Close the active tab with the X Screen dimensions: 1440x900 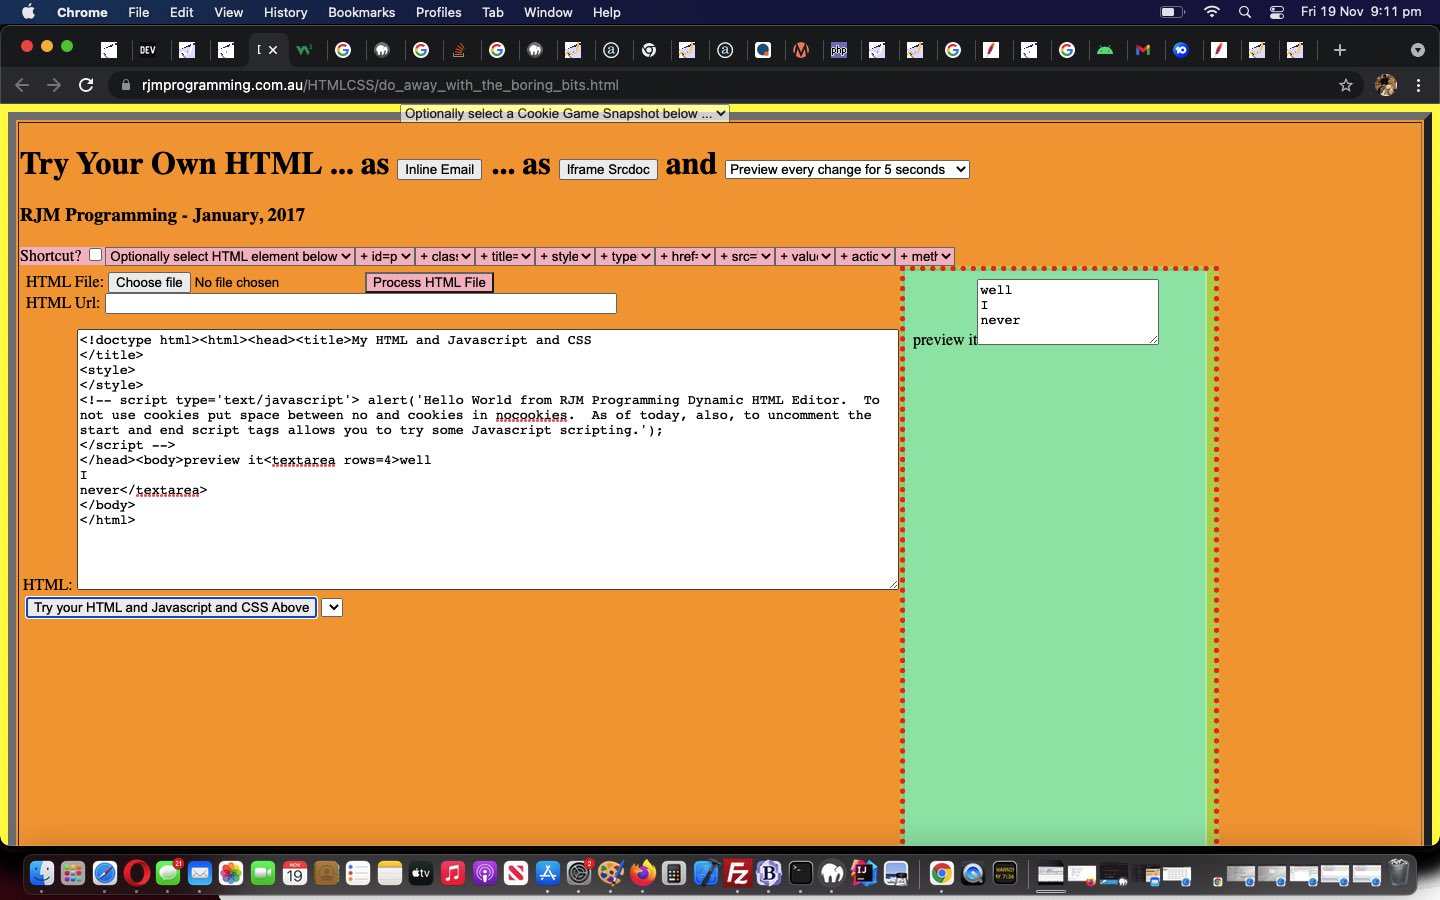coord(273,50)
